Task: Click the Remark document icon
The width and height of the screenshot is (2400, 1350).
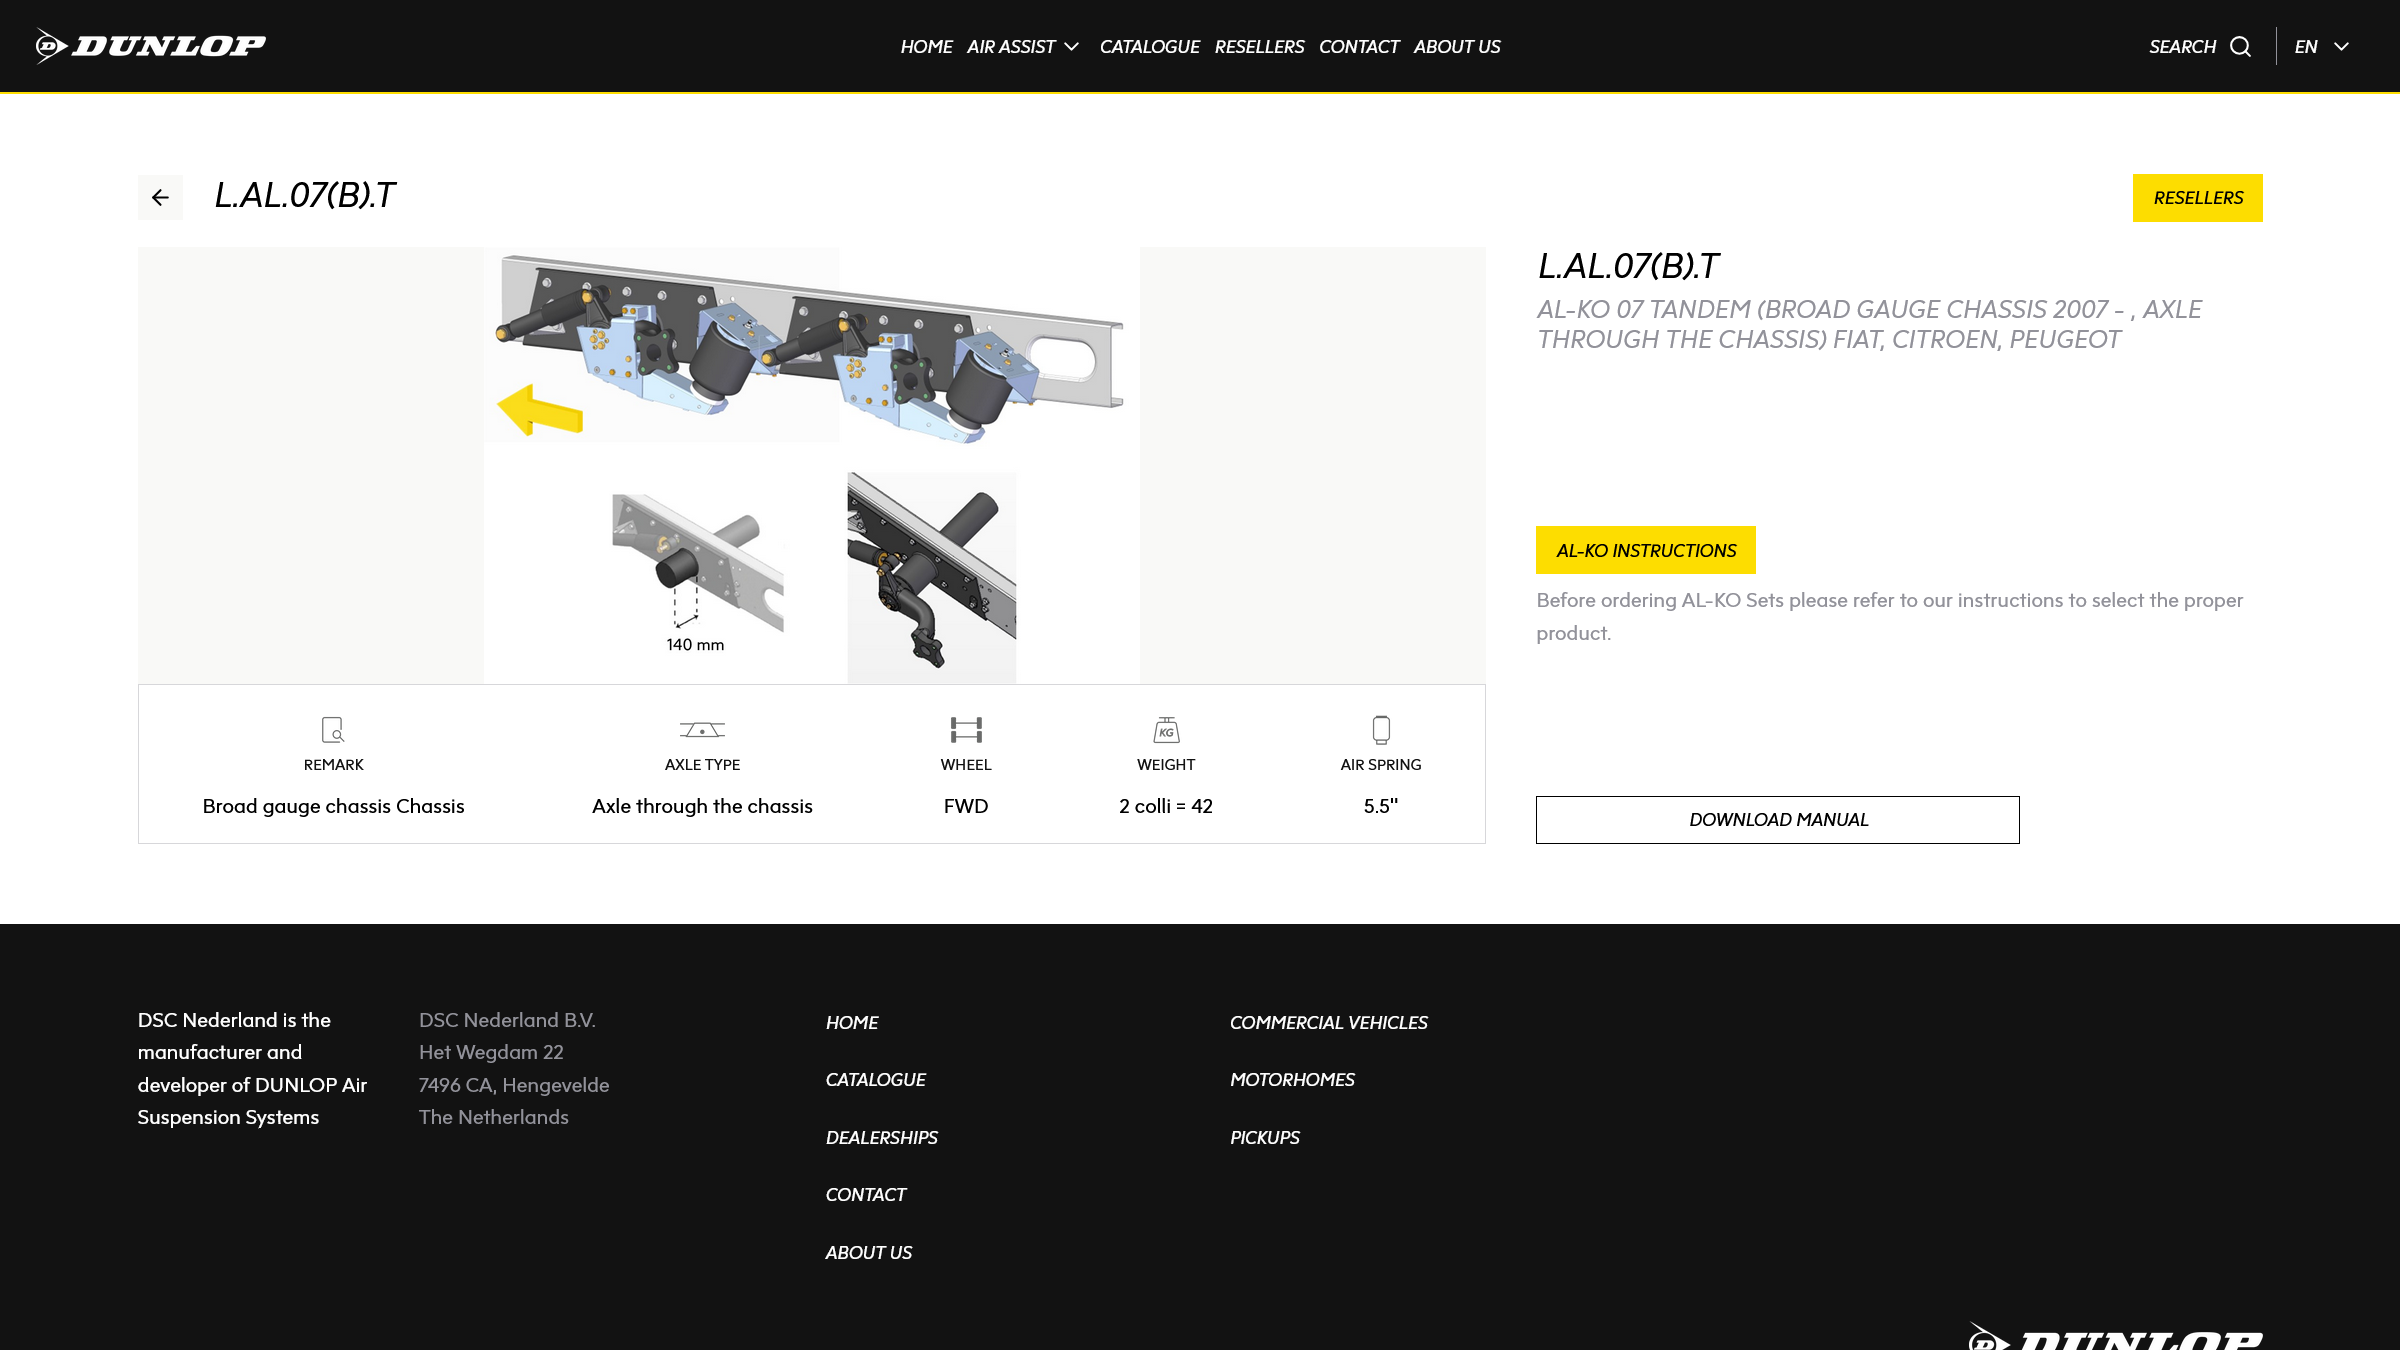Action: pos(333,730)
